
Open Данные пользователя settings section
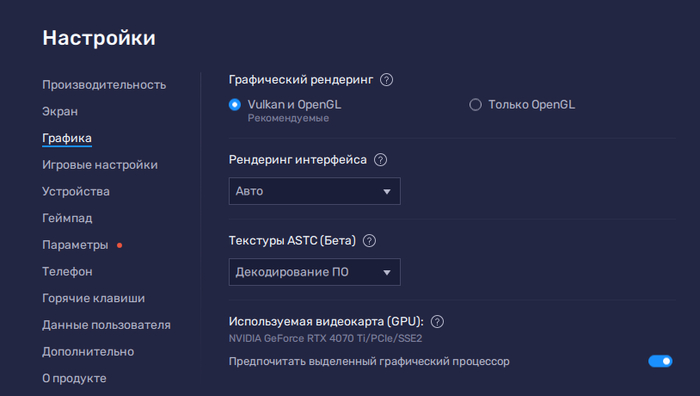coord(106,325)
